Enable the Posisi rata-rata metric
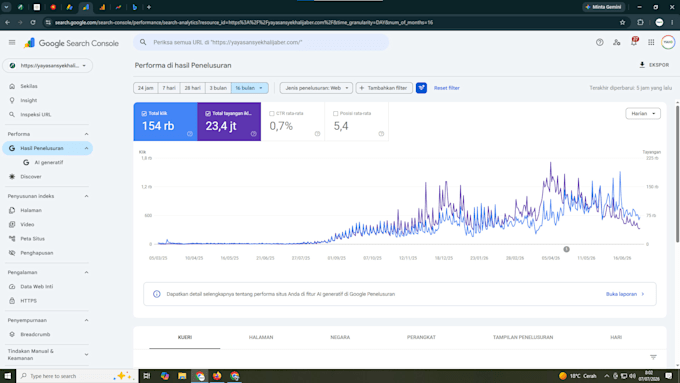 (x=335, y=114)
